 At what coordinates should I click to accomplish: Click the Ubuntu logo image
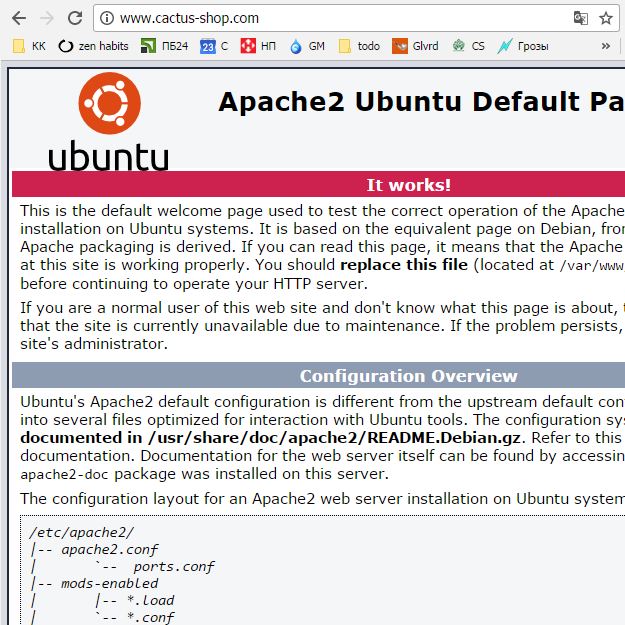(x=109, y=121)
